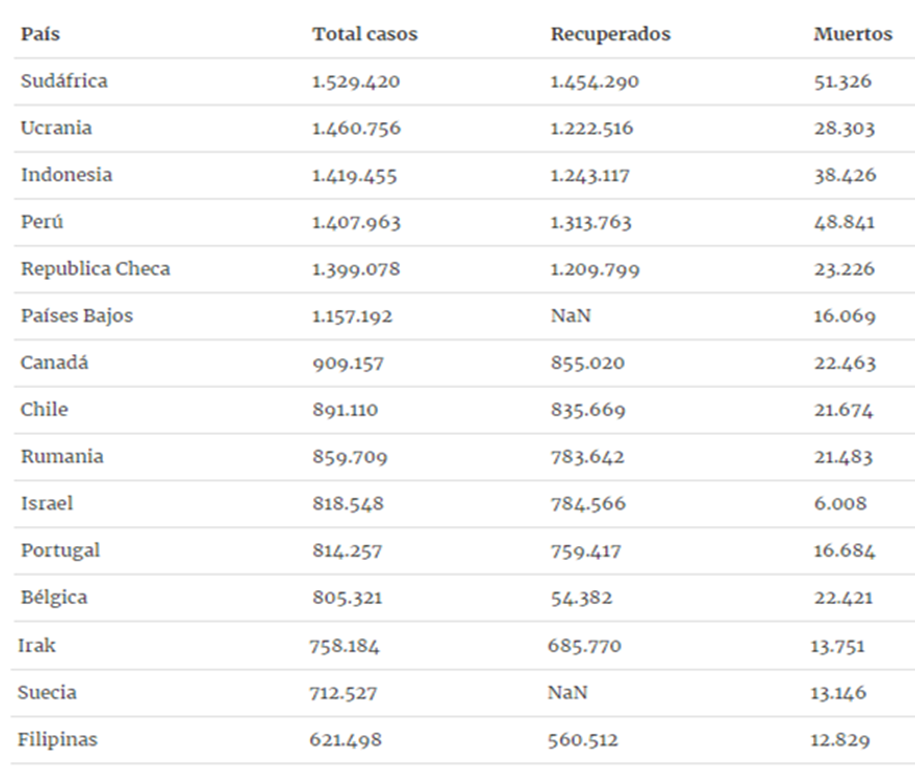
Task: Click the Recuperados column header
Action: pyautogui.click(x=610, y=34)
